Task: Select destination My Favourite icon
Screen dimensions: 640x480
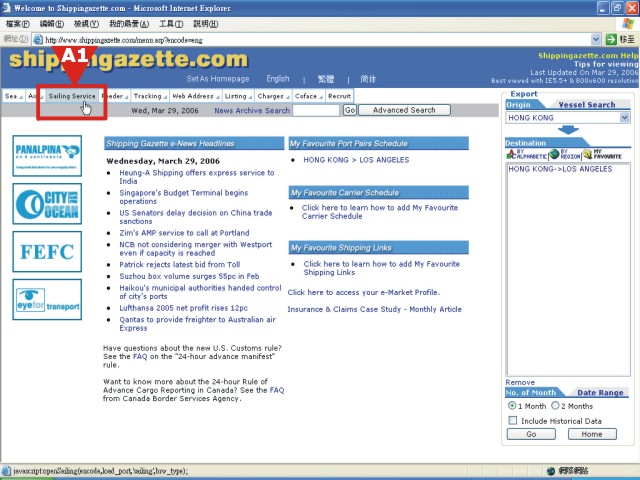Action: (602, 154)
